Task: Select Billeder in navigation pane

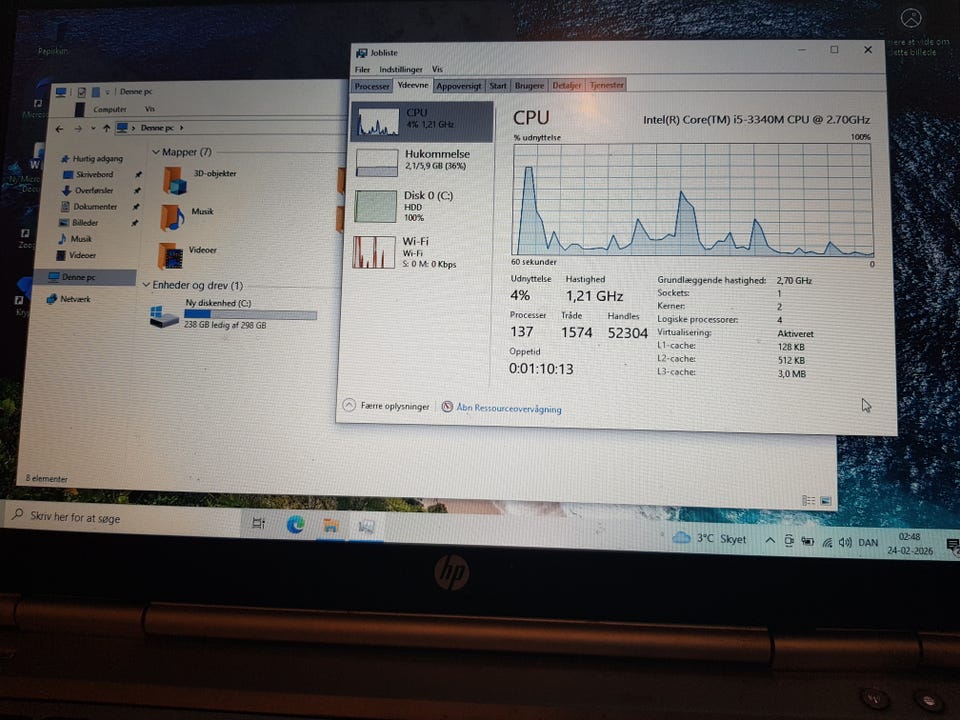Action: click(x=78, y=222)
